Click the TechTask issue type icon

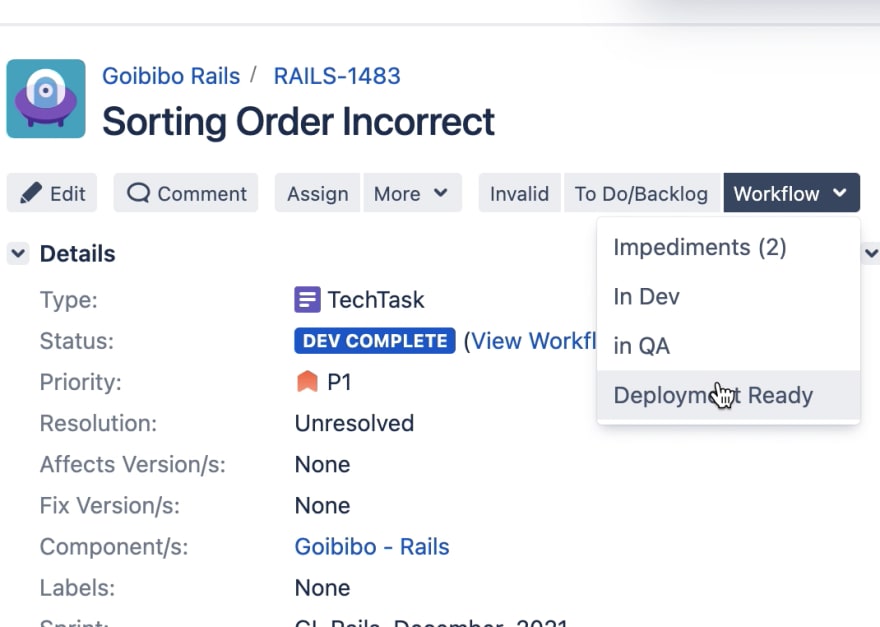tap(308, 300)
